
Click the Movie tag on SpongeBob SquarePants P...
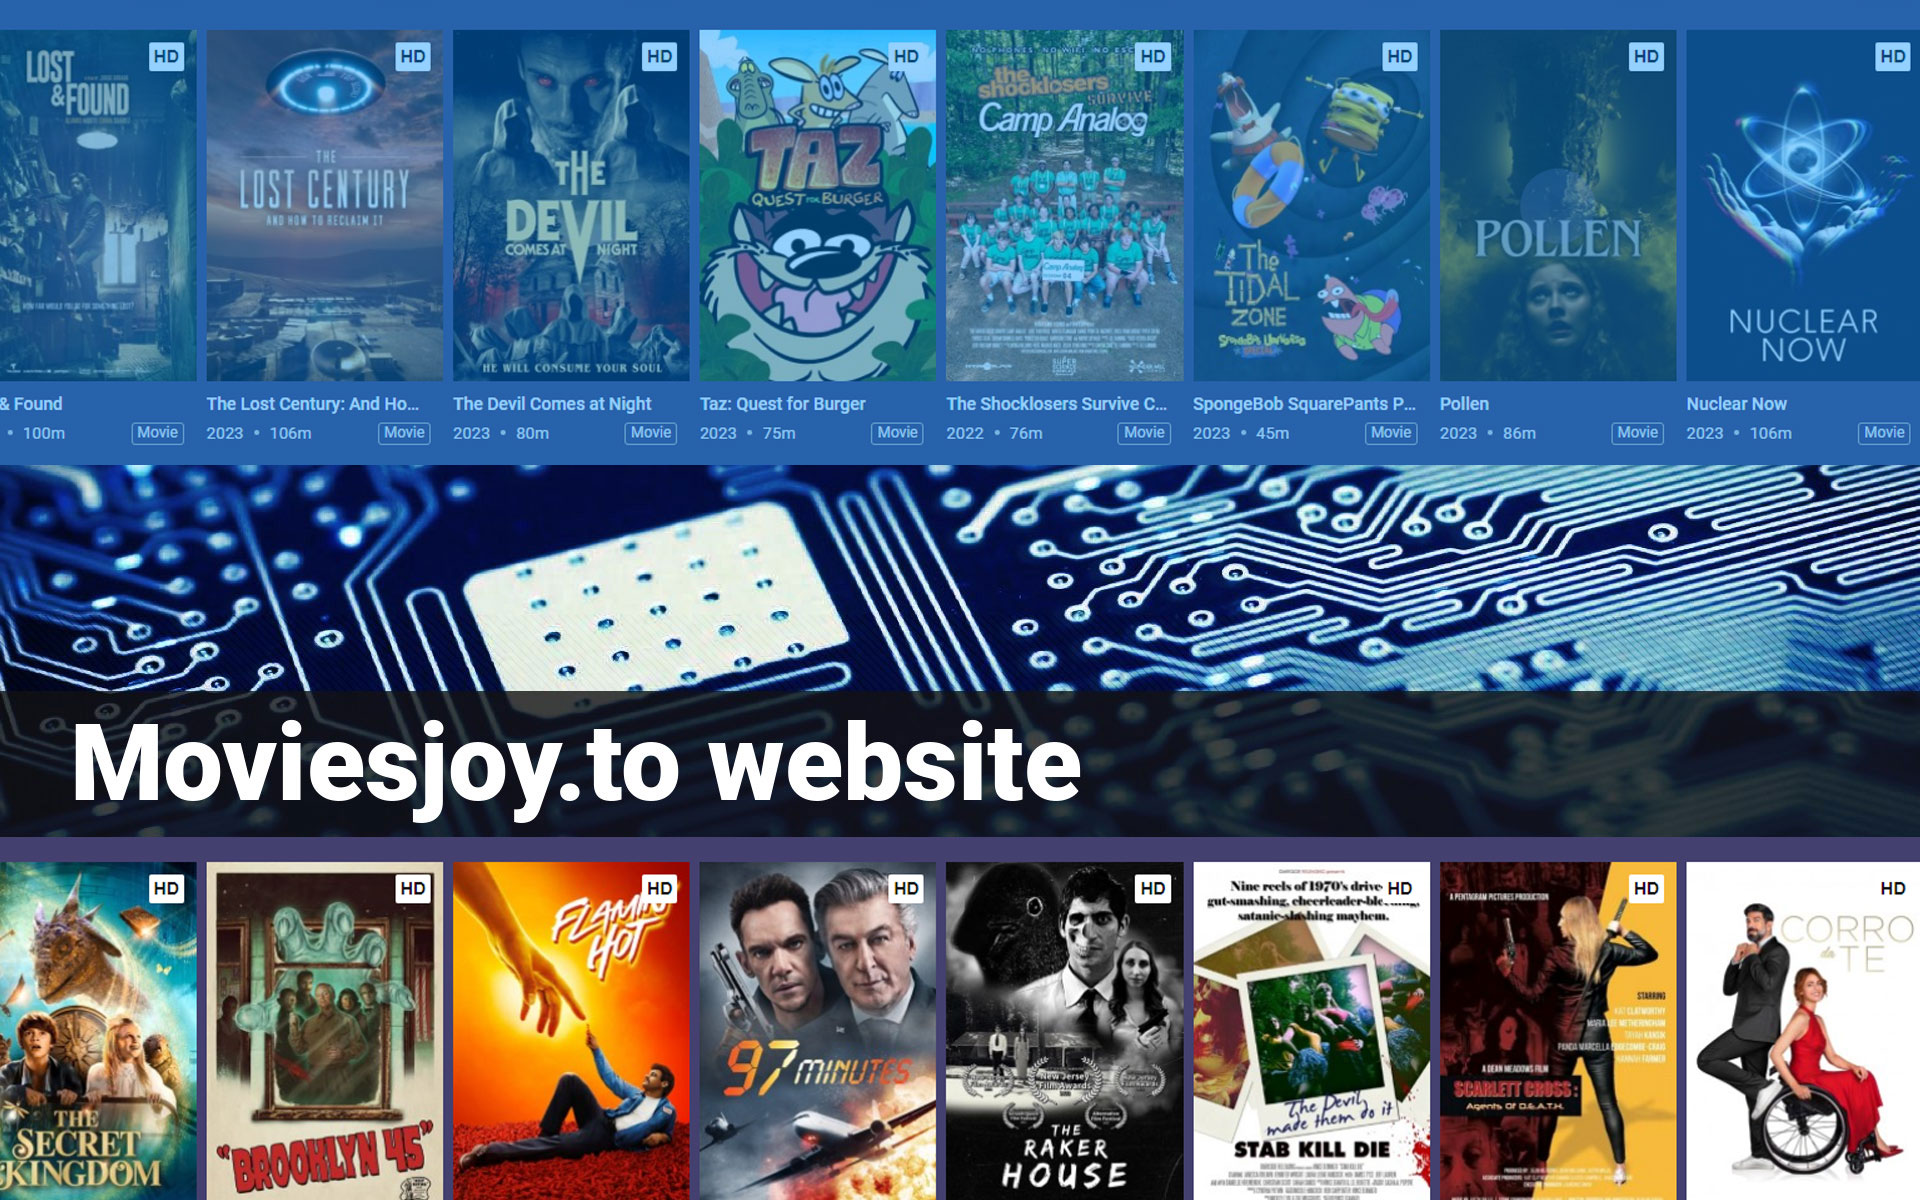[x=1388, y=433]
